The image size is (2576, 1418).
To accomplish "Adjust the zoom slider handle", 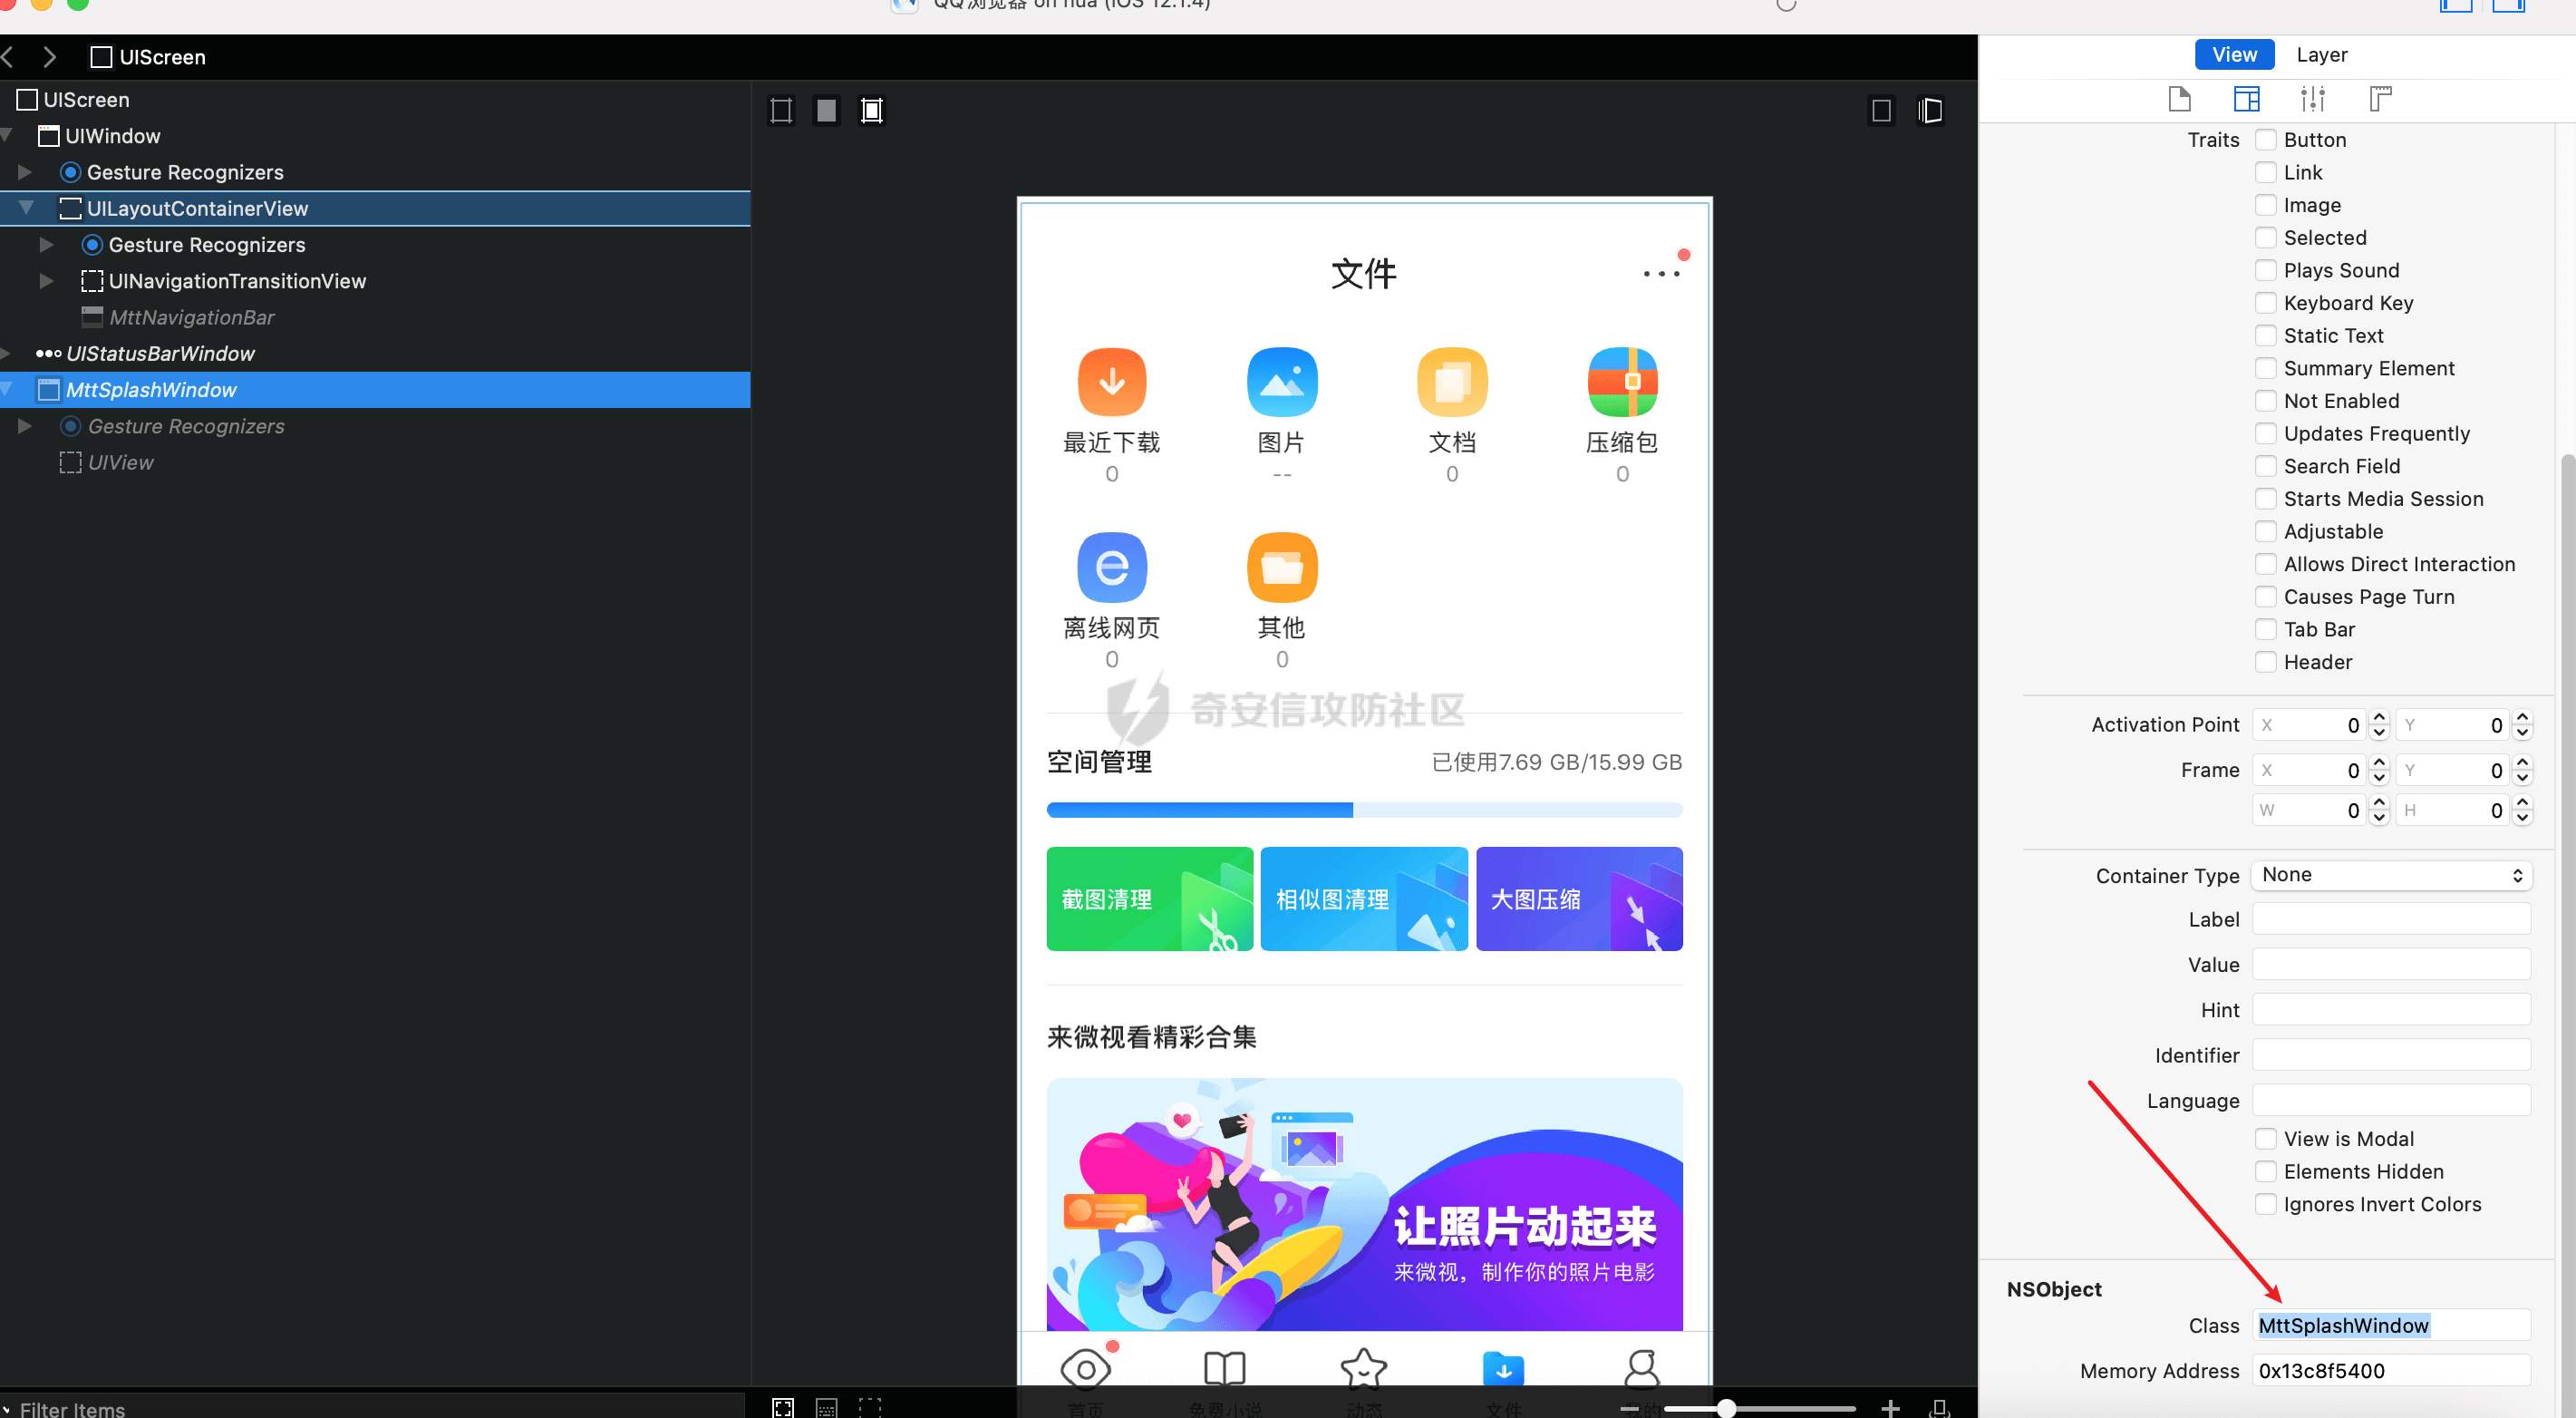I will pyautogui.click(x=1726, y=1408).
